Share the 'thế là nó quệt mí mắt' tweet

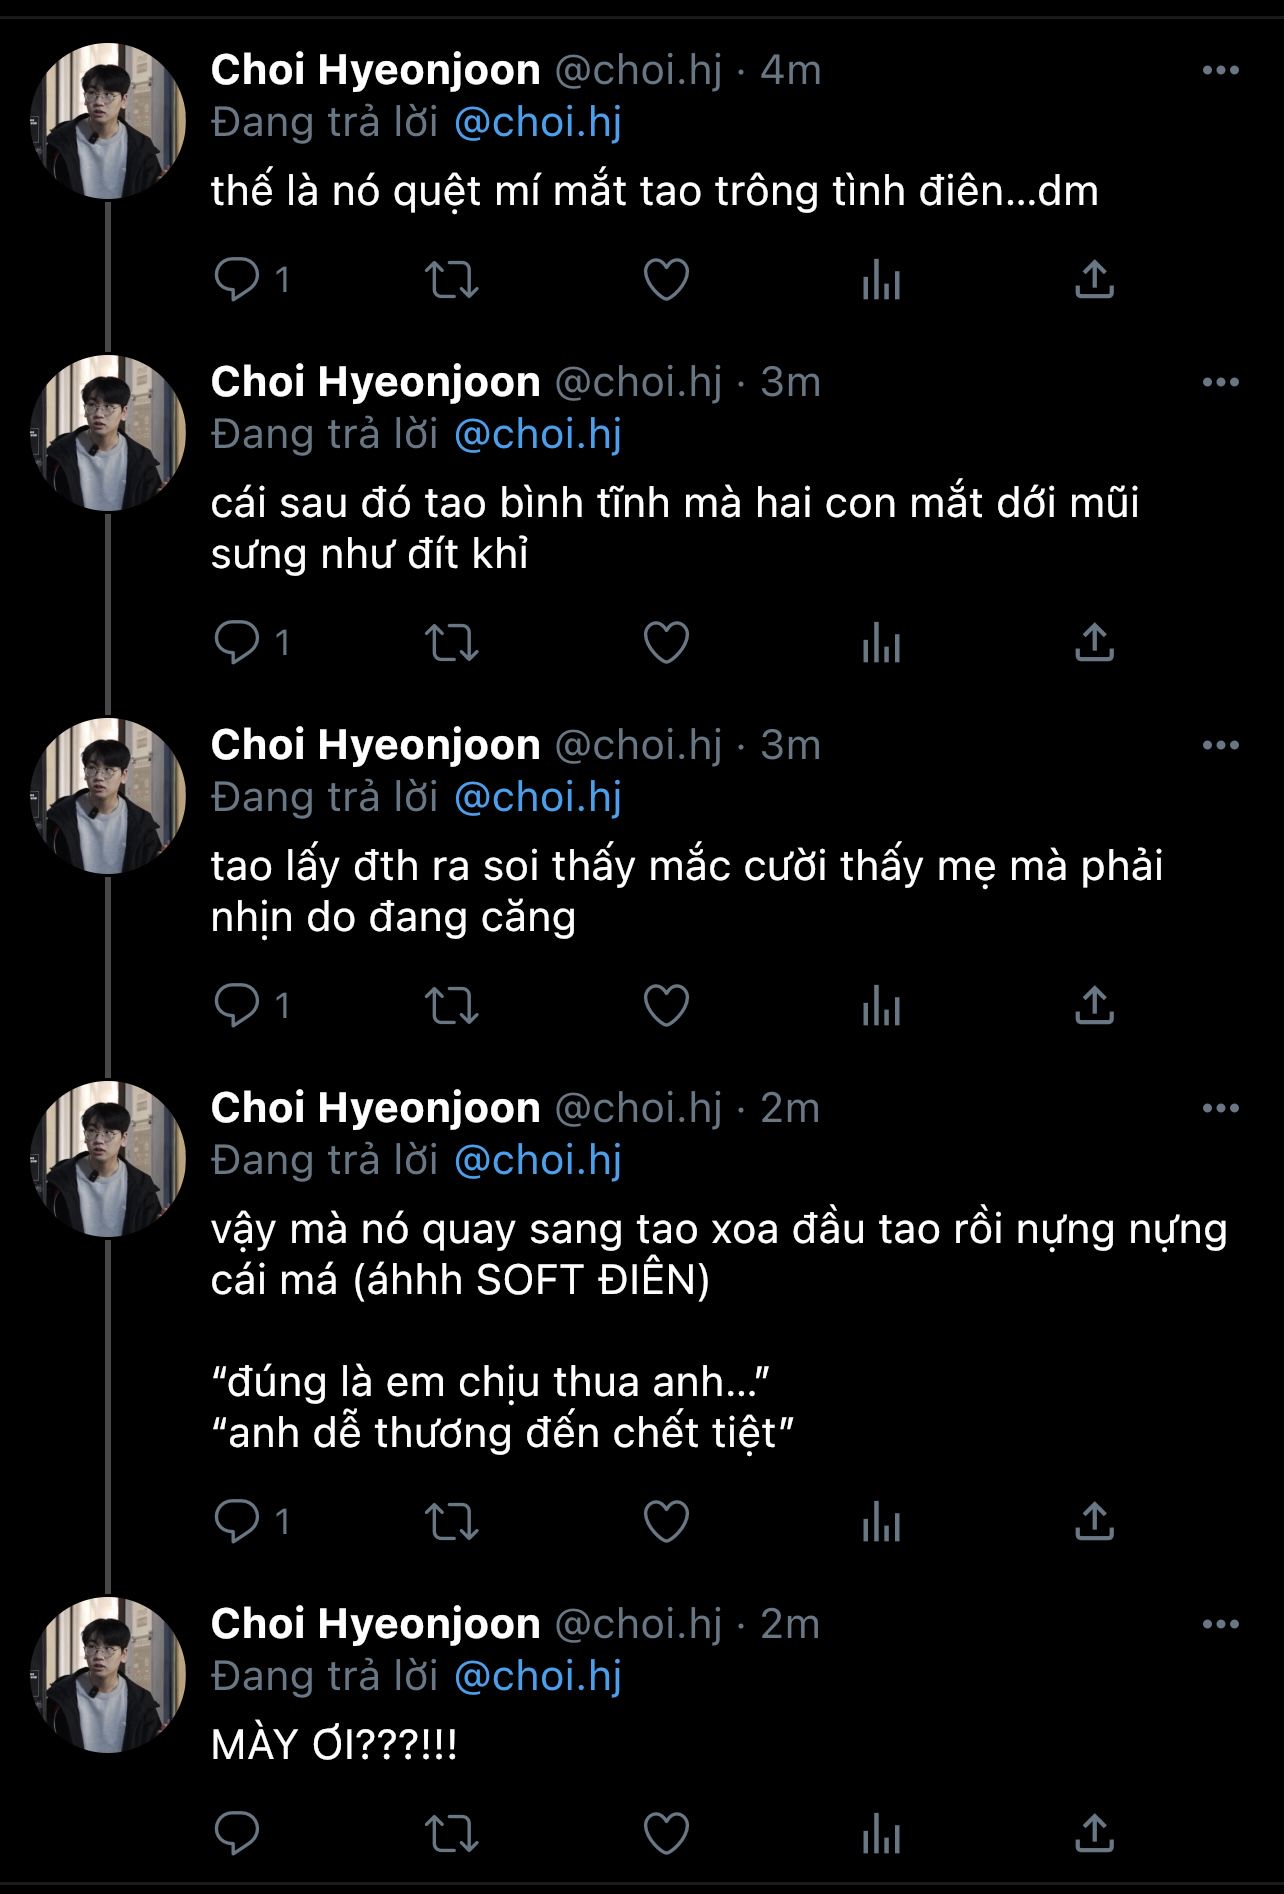click(1094, 280)
